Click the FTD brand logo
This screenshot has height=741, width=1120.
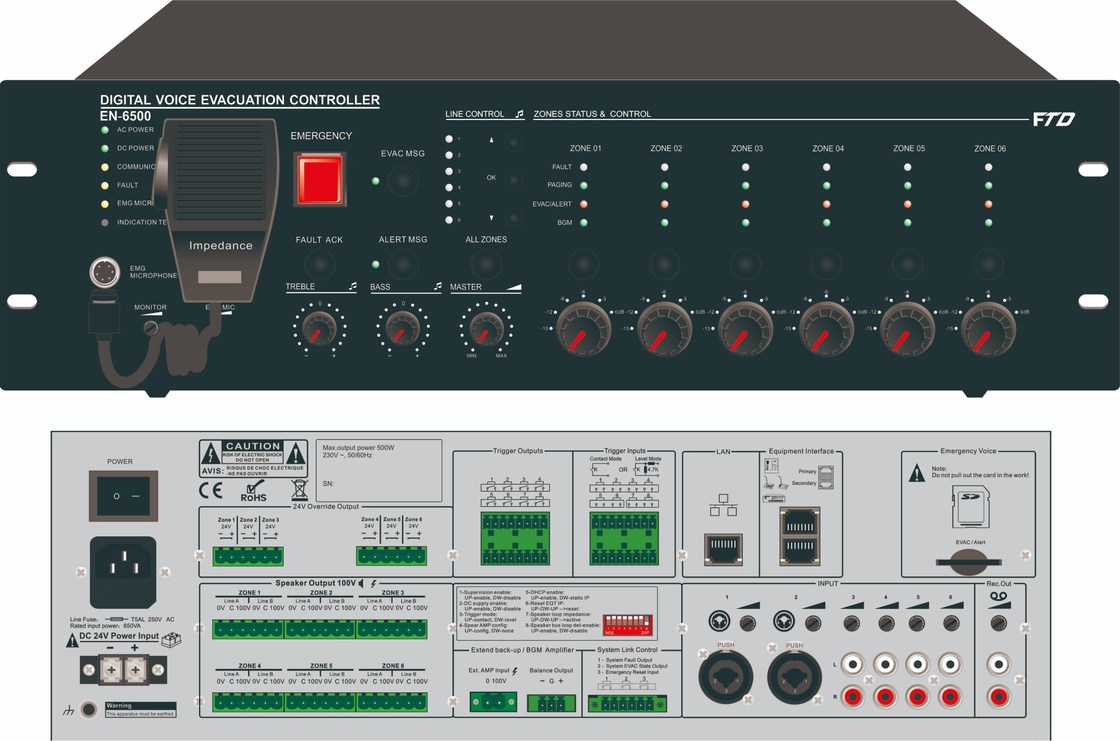tap(1053, 120)
